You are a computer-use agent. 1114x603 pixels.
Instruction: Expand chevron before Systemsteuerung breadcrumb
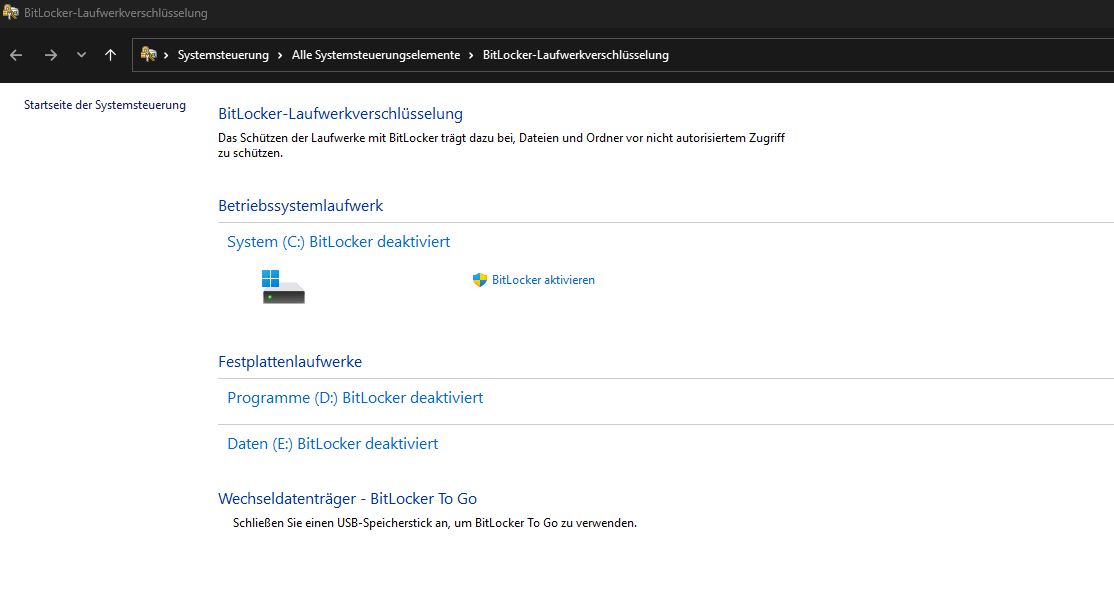(x=166, y=55)
